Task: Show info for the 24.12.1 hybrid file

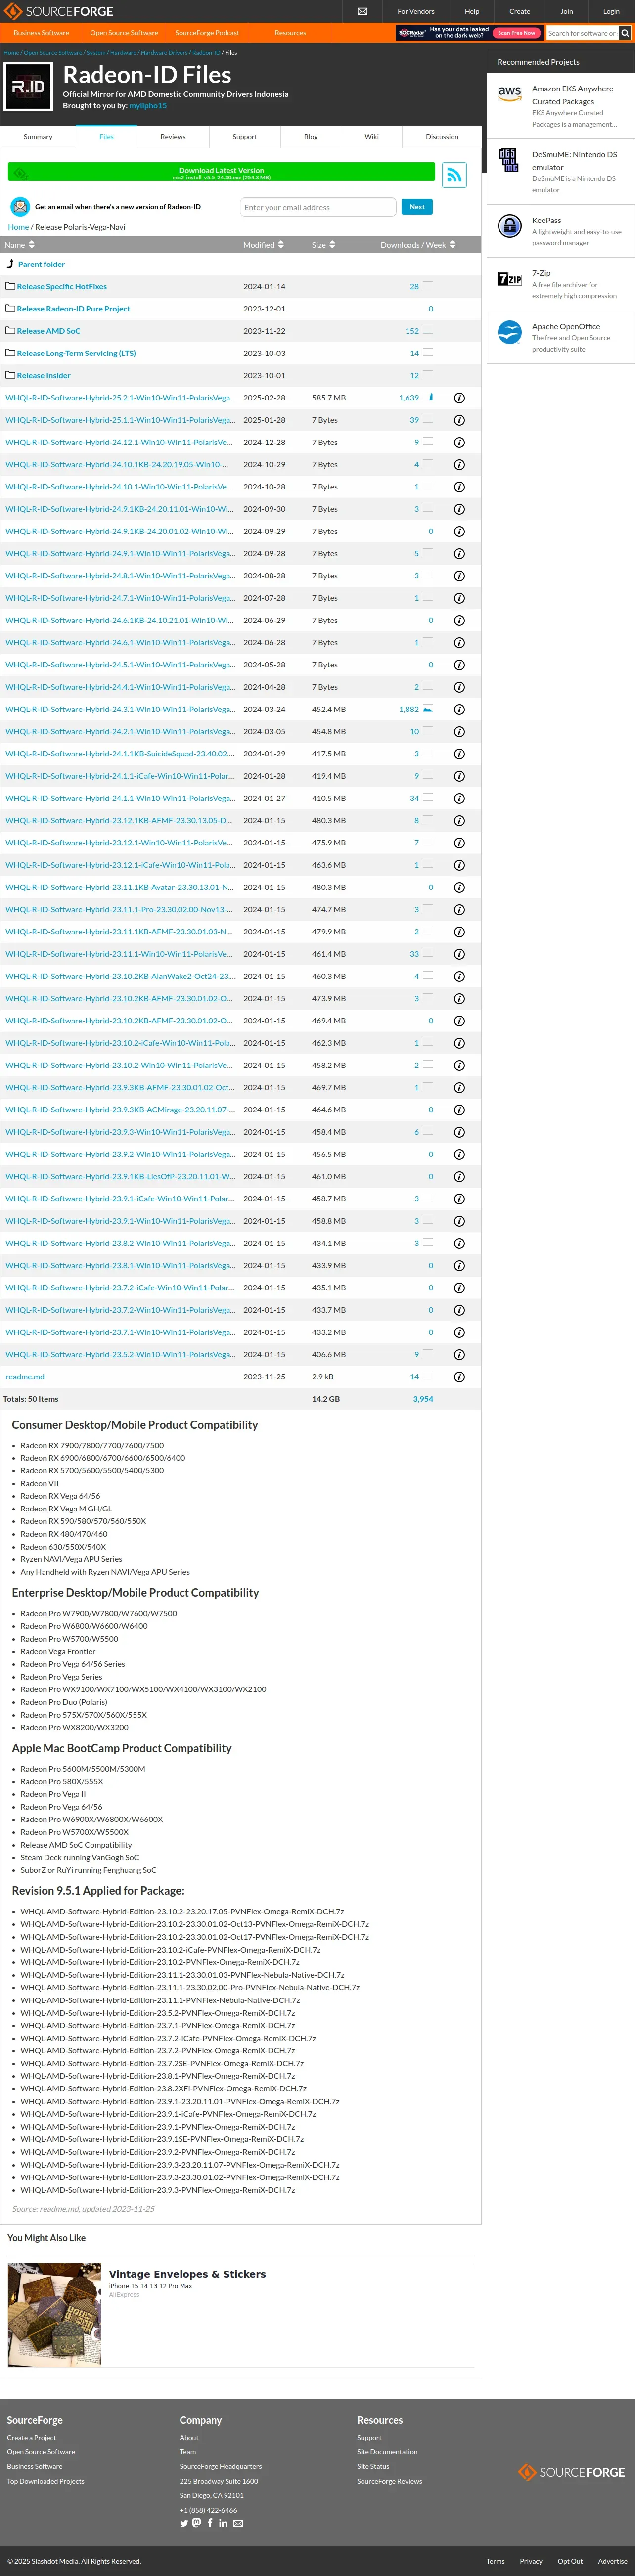Action: pos(459,442)
